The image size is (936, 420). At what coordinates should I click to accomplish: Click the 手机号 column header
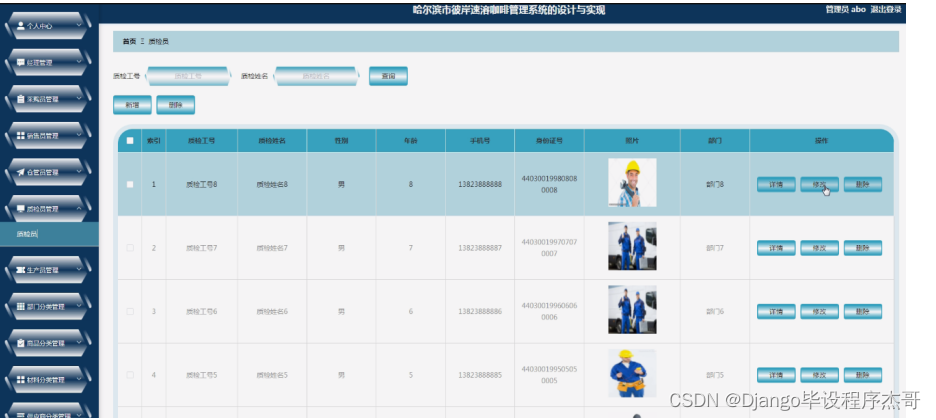pyautogui.click(x=480, y=141)
